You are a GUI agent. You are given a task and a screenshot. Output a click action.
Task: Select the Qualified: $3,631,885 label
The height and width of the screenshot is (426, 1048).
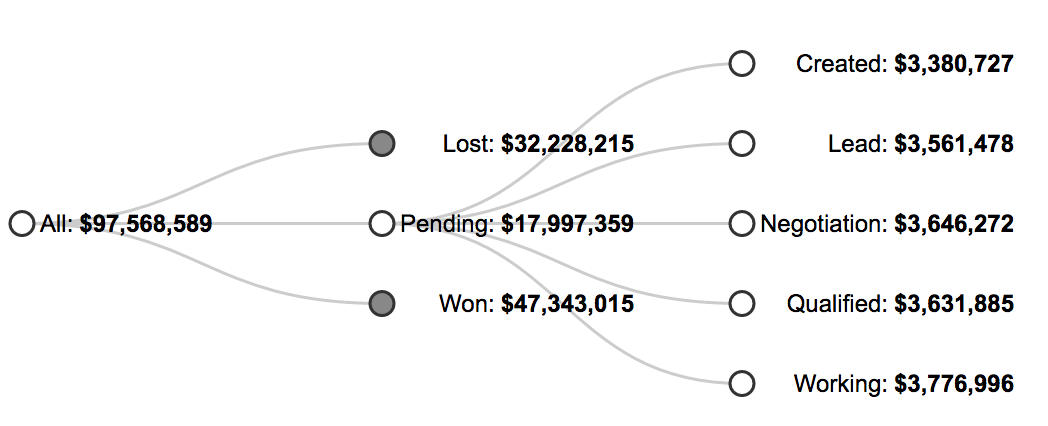900,303
